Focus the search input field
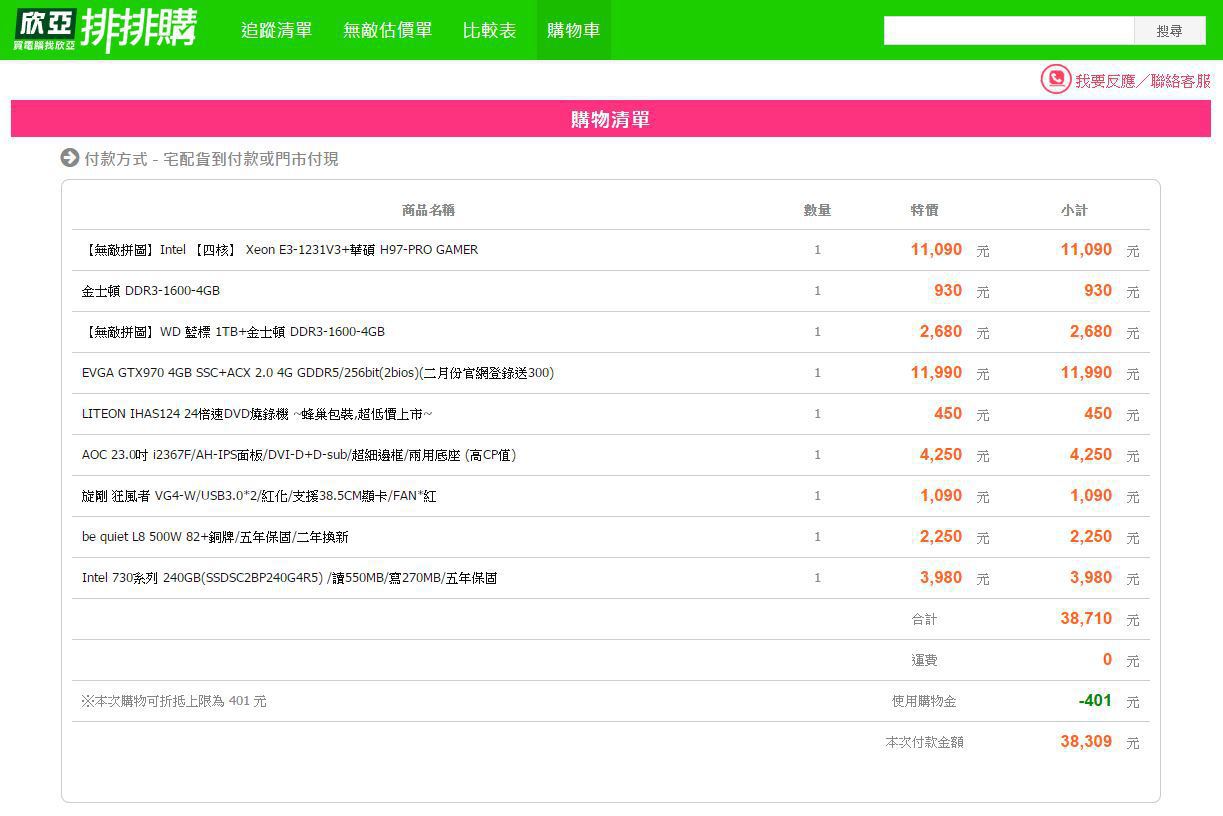Screen dimensions: 1223x816 coord(1009,31)
